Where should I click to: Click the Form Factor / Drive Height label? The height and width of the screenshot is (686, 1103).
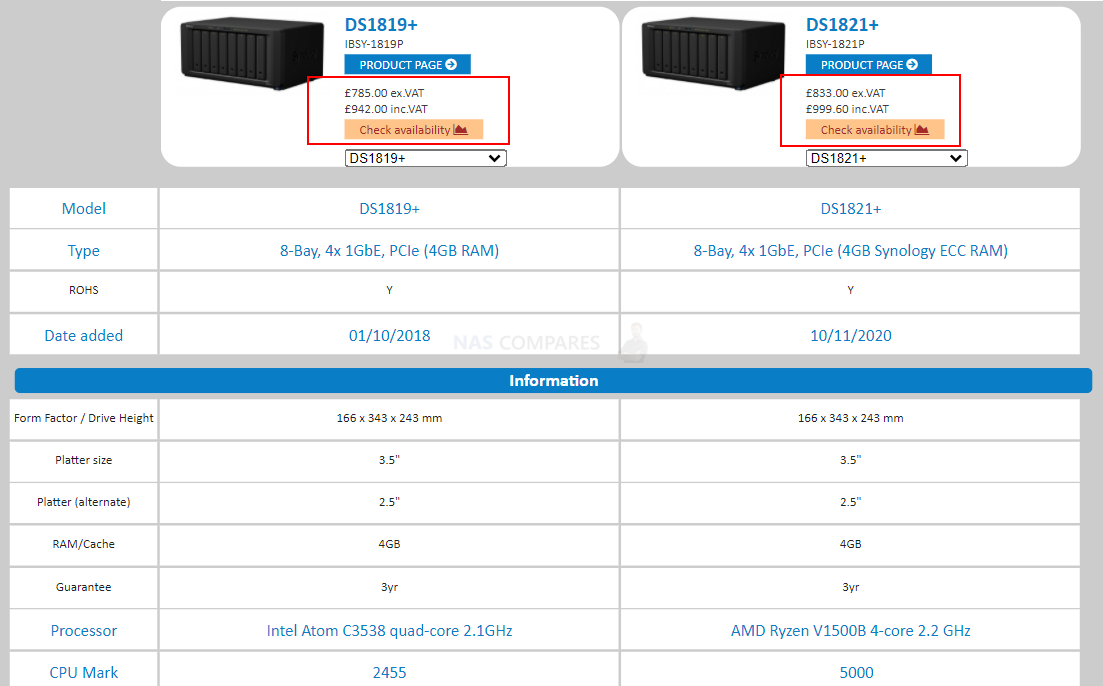(84, 418)
